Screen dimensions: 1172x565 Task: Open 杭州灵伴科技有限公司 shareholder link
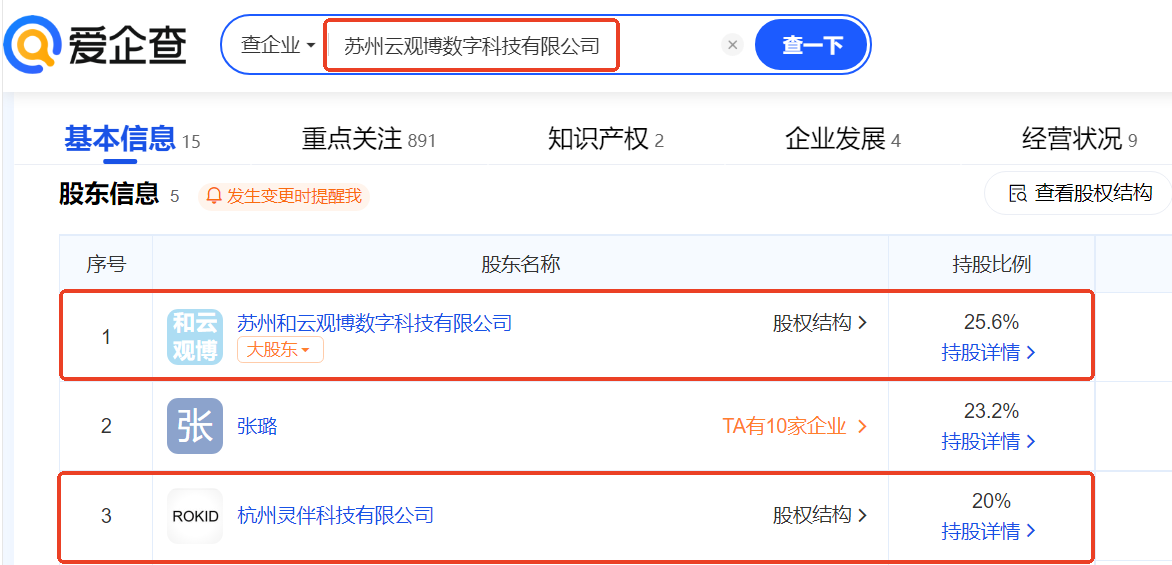tap(336, 516)
